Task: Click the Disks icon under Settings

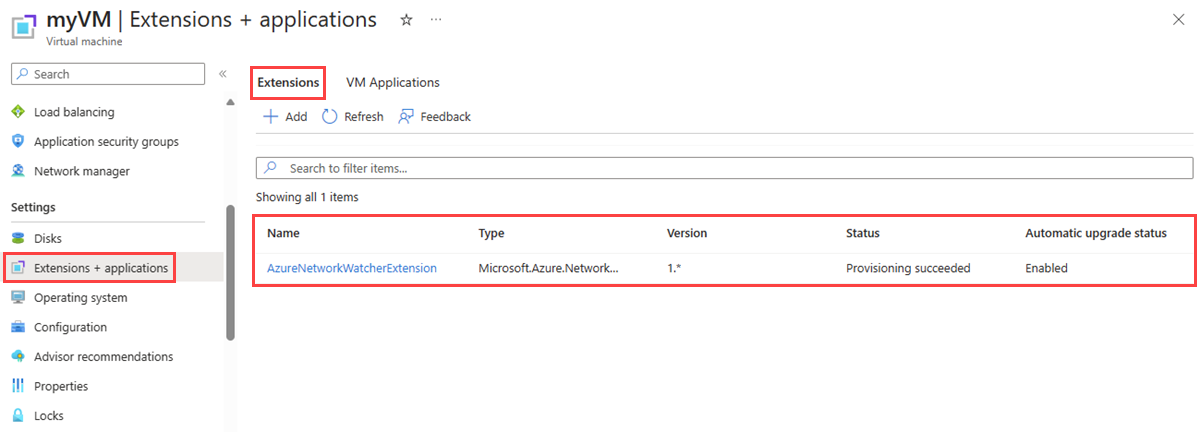Action: [x=18, y=239]
